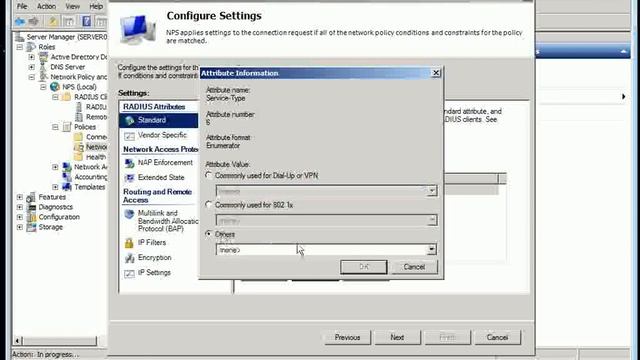Image resolution: width=640 pixels, height=360 pixels.
Task: Expand the Storage tree node
Action: coord(20,227)
